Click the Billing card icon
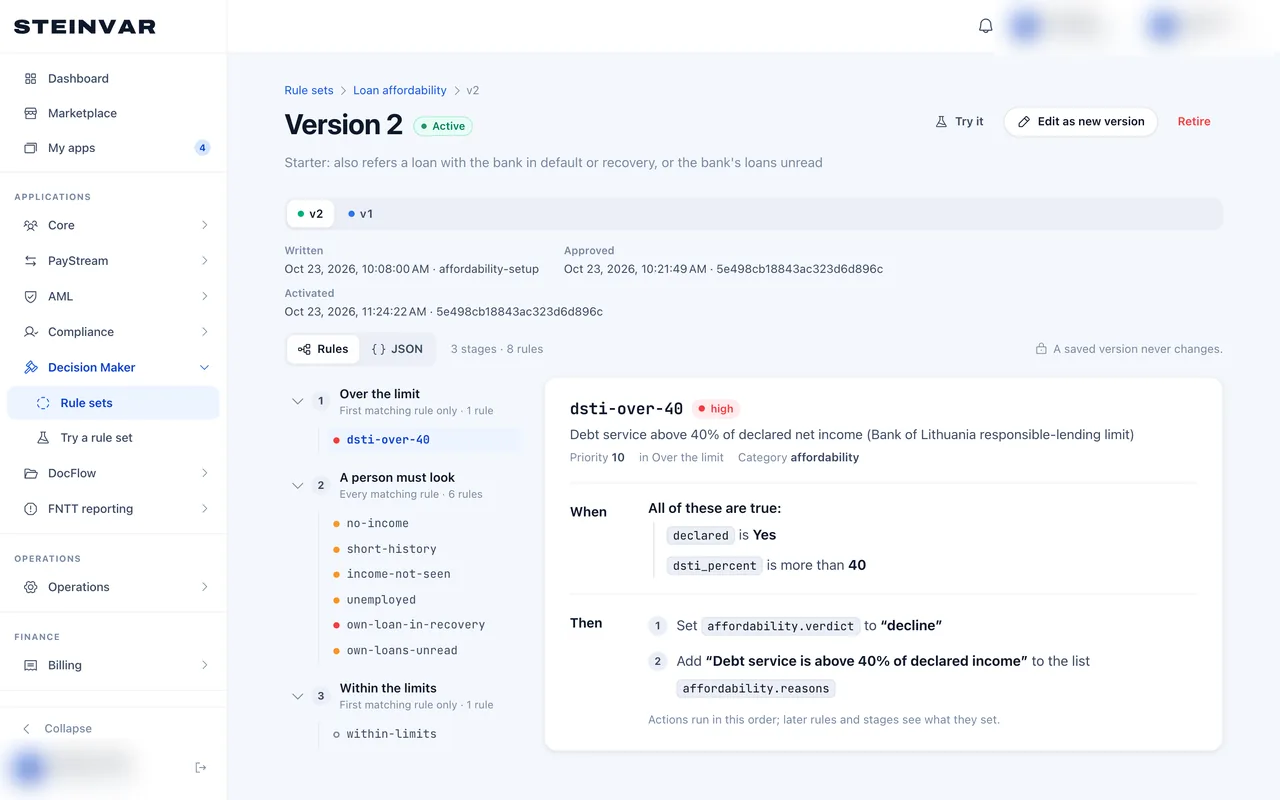Viewport: 1280px width, 800px height. click(x=30, y=665)
